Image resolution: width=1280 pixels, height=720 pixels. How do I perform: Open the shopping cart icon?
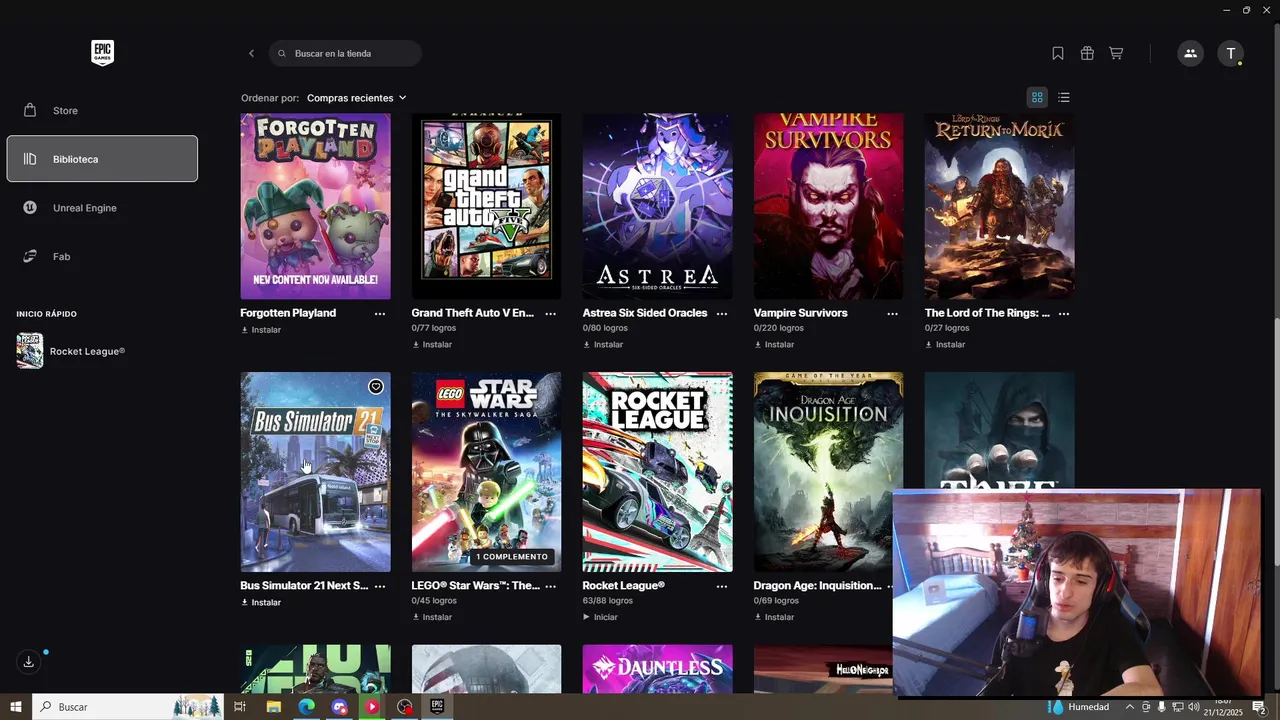(1116, 53)
